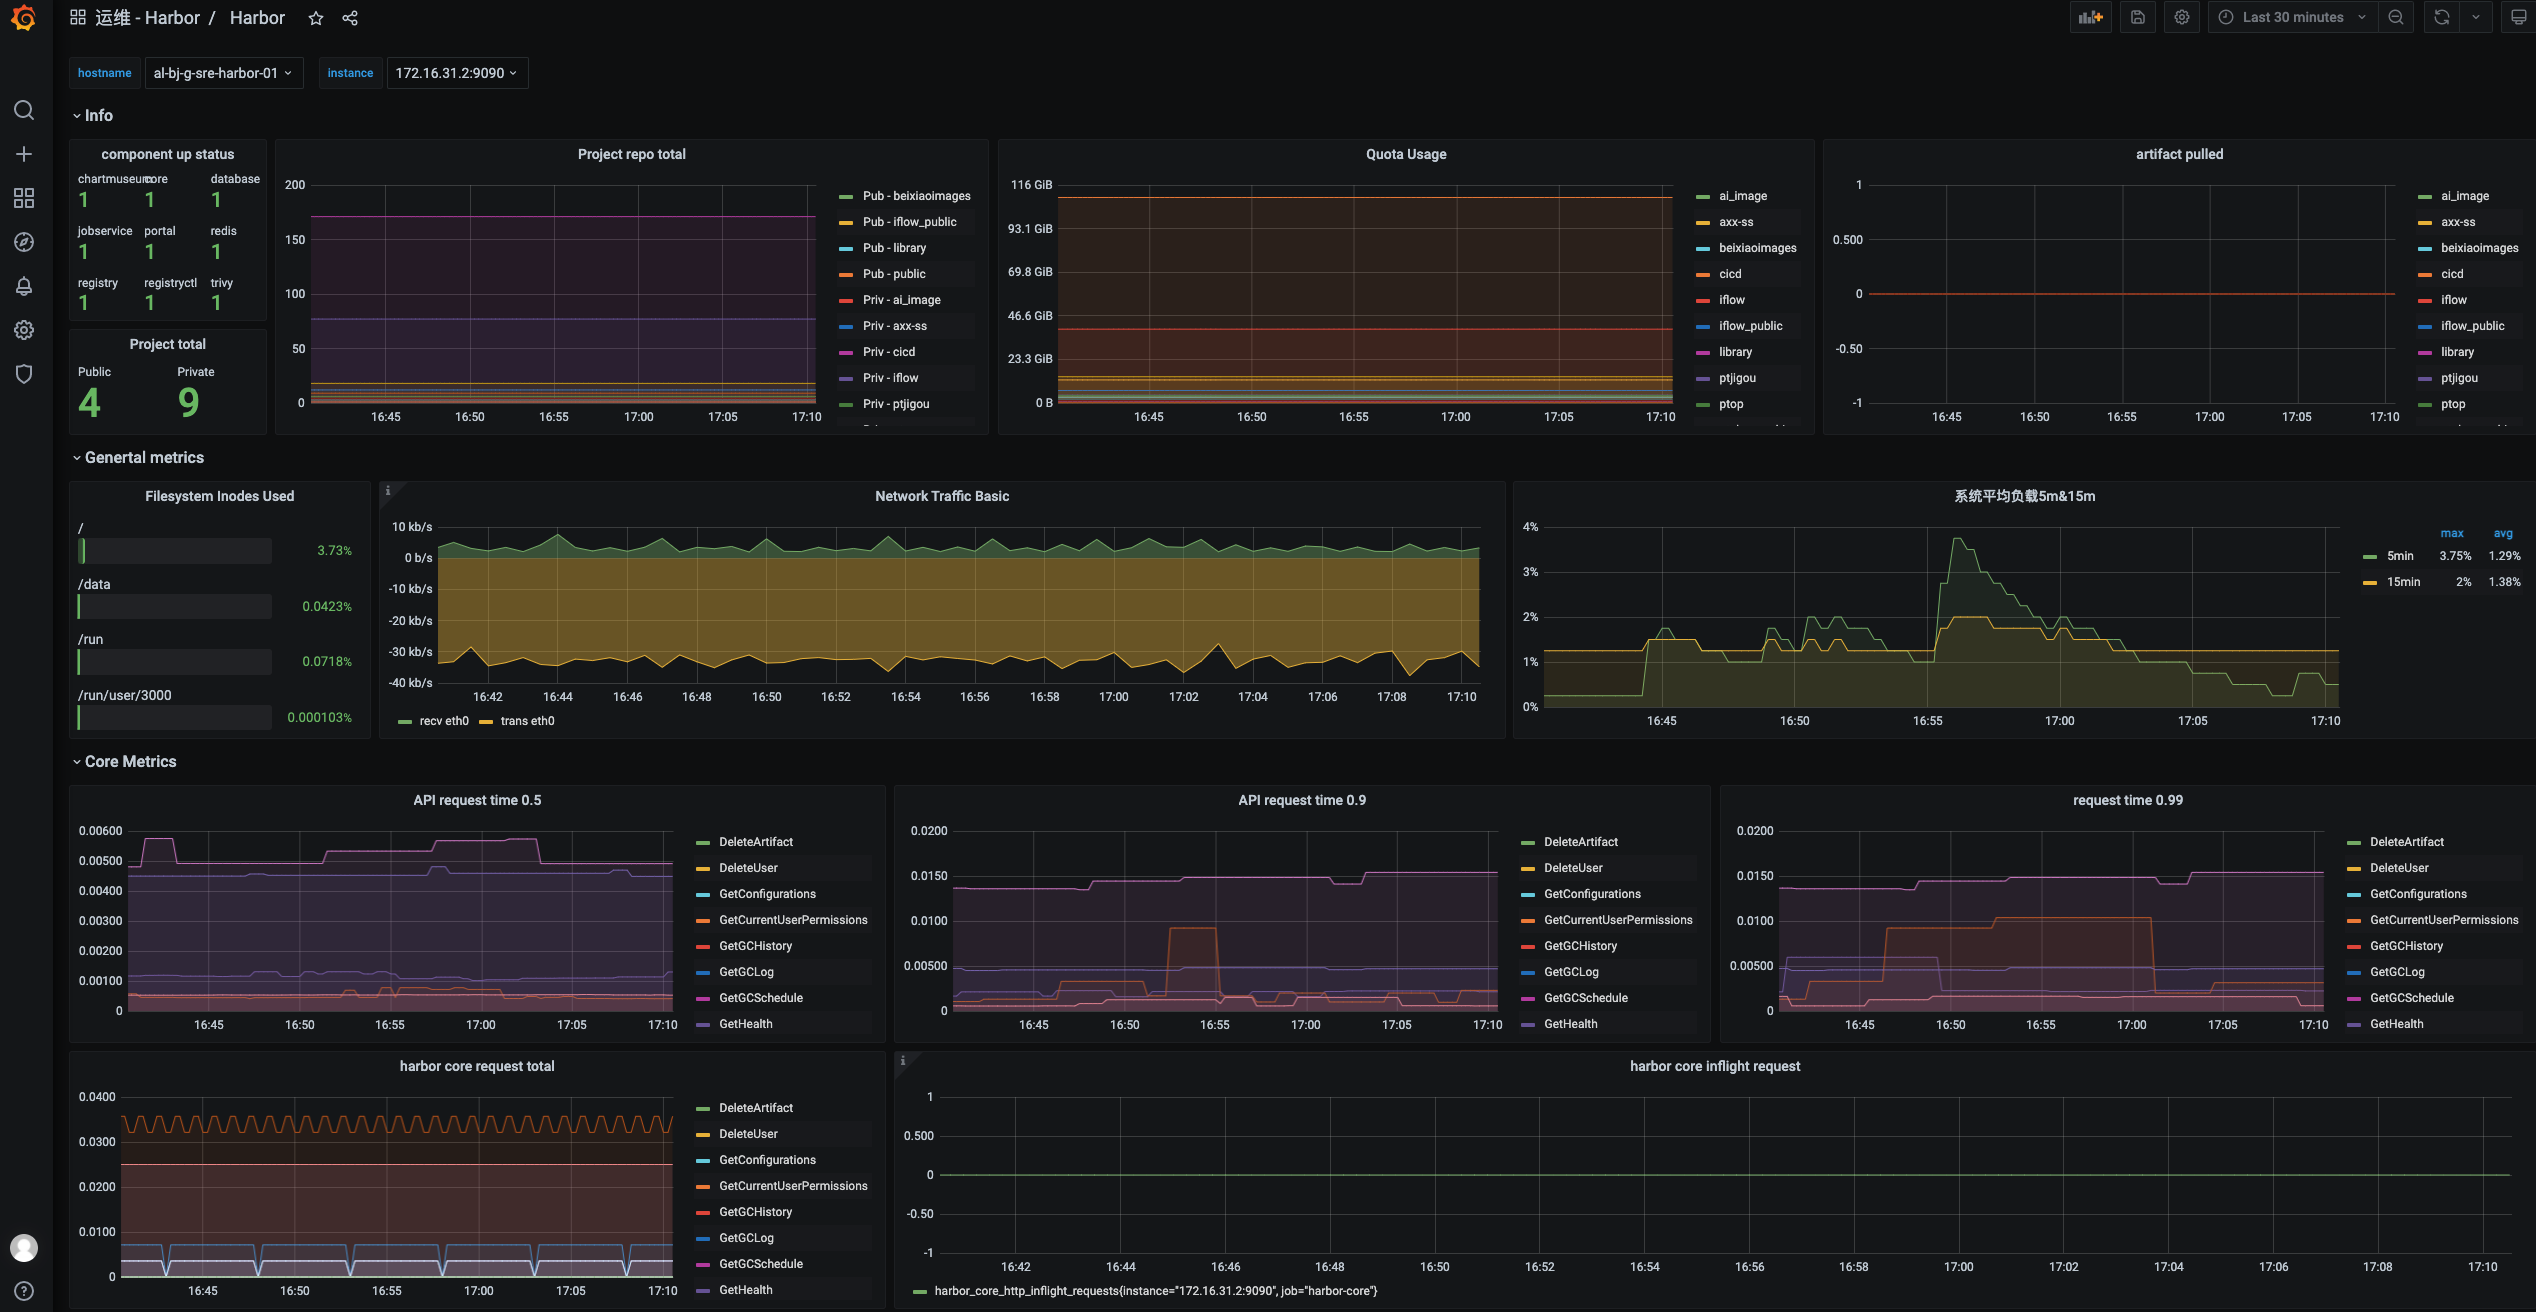Open the Alerting bell icon
2536x1312 pixels.
coord(24,286)
